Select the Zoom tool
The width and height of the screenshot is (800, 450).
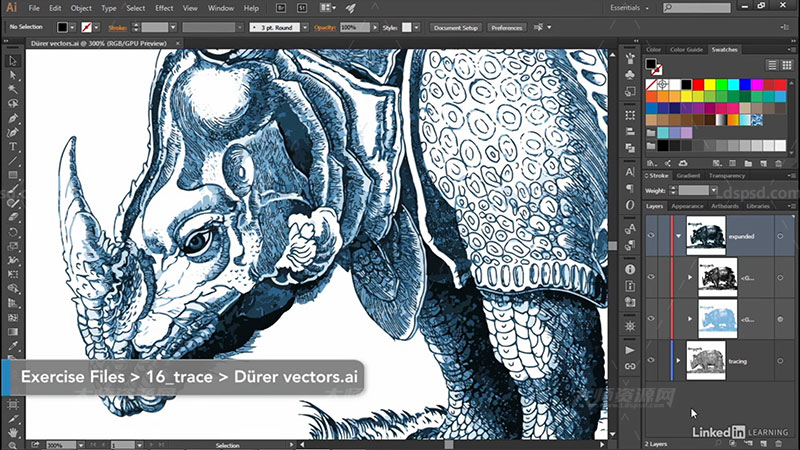pyautogui.click(x=13, y=445)
